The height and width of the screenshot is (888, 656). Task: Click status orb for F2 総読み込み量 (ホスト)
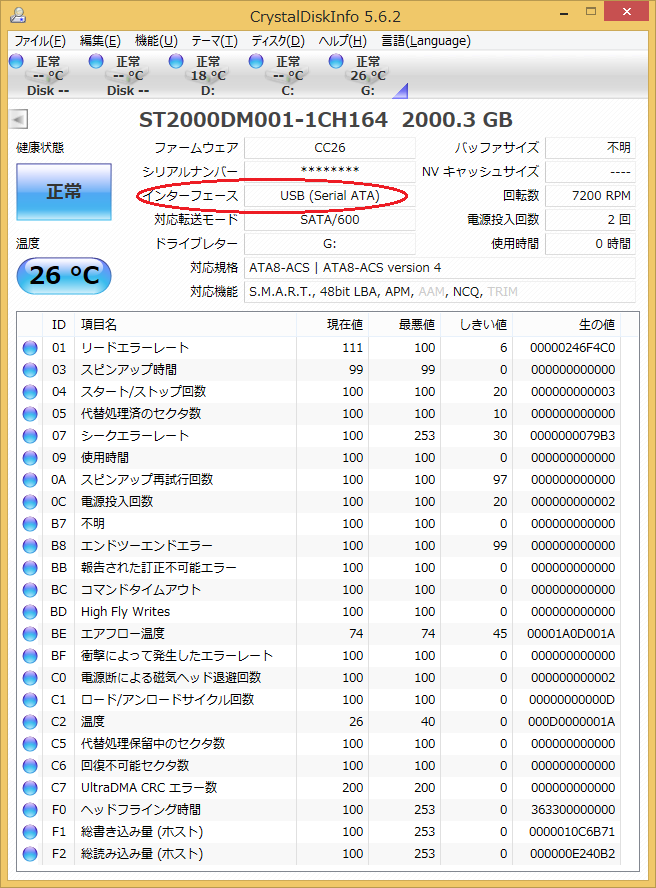(30, 854)
